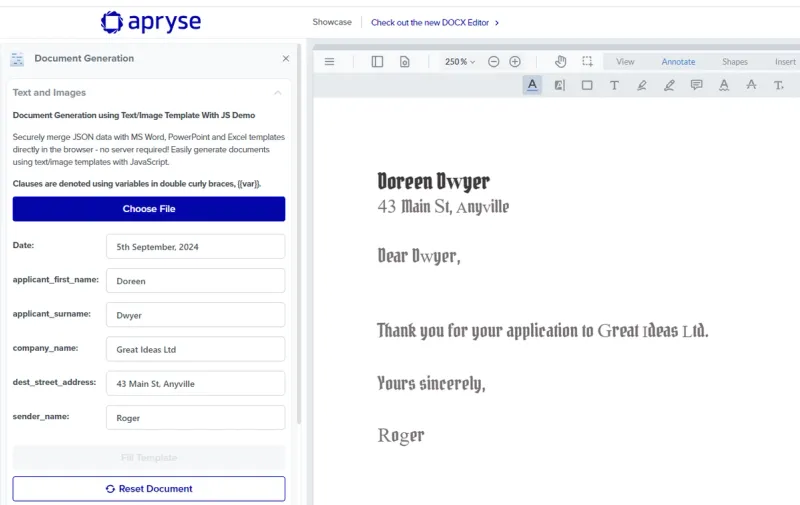Click the applicant_surname field with Dwyer
The height and width of the screenshot is (505, 800).
195,315
